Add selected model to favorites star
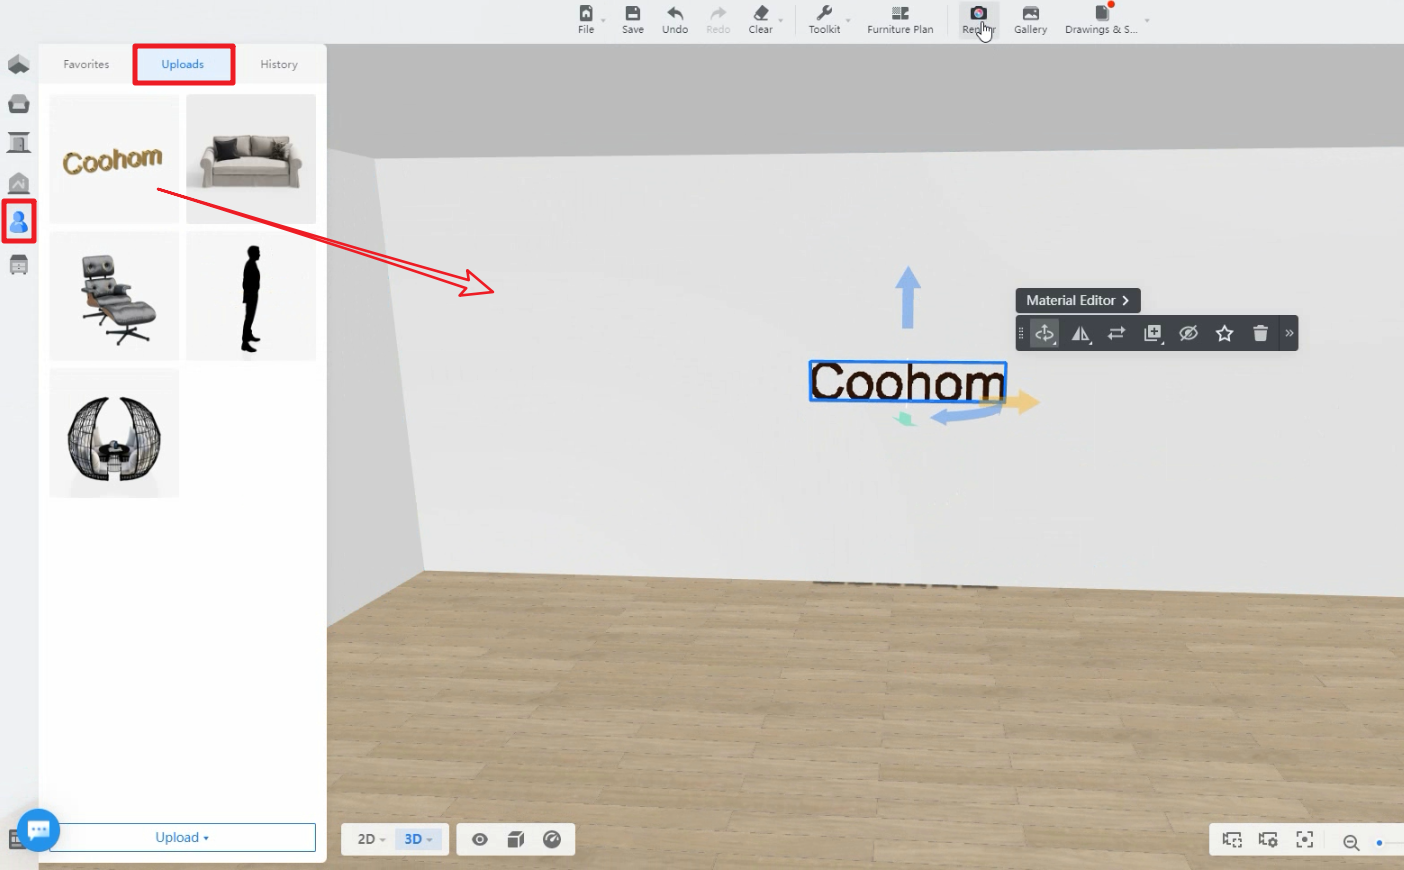Screen dimensions: 1404x870 1224,334
